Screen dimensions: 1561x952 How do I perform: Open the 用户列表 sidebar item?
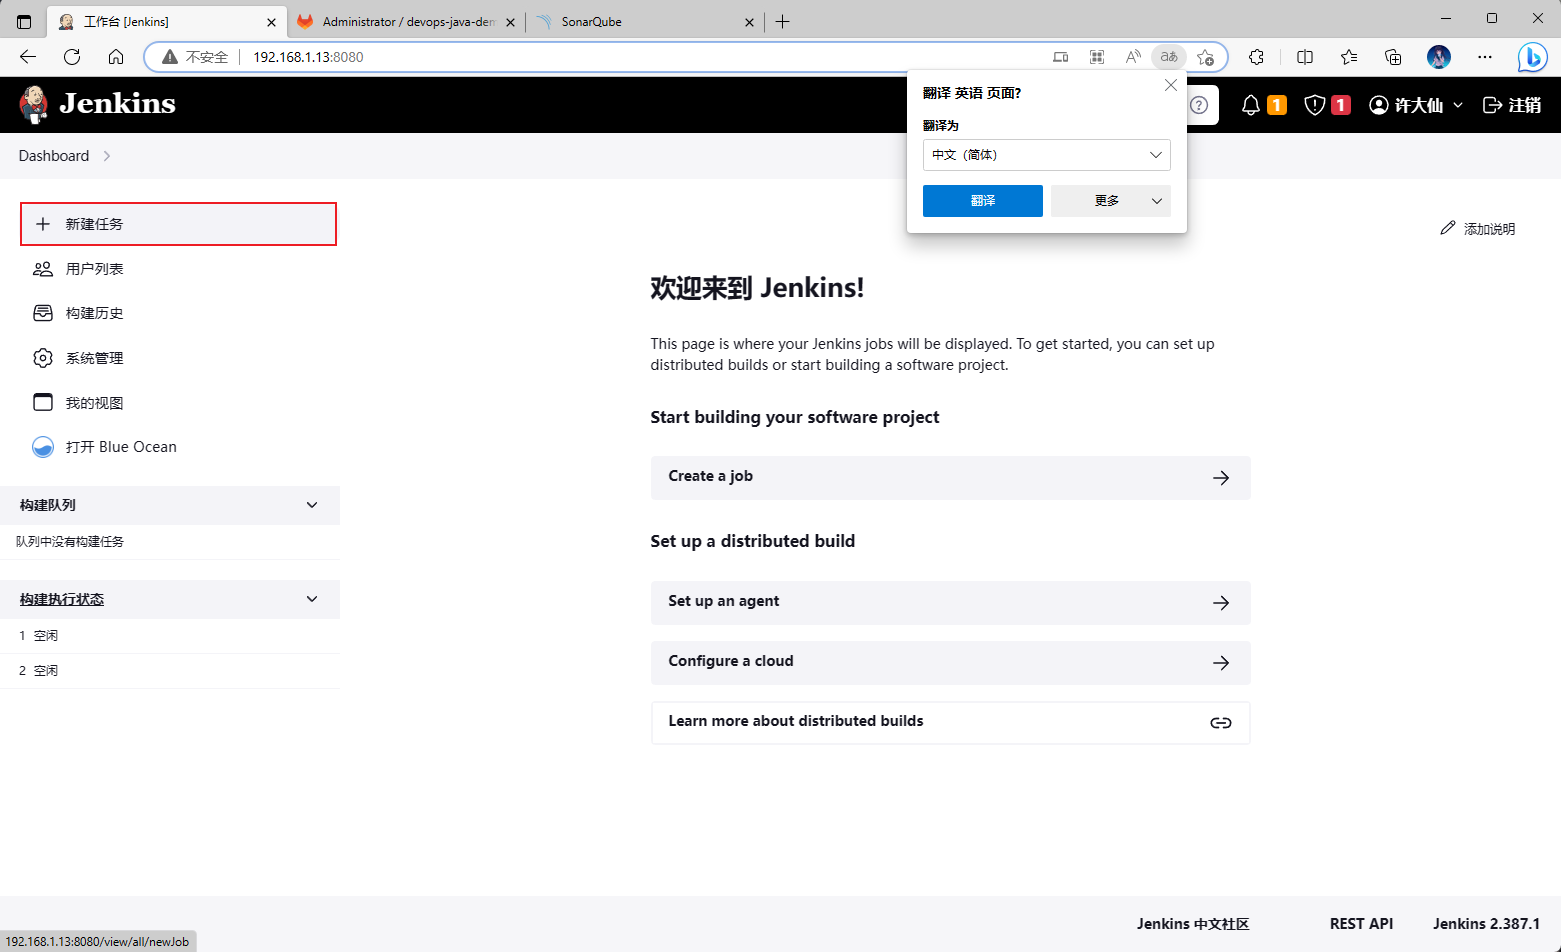point(178,269)
